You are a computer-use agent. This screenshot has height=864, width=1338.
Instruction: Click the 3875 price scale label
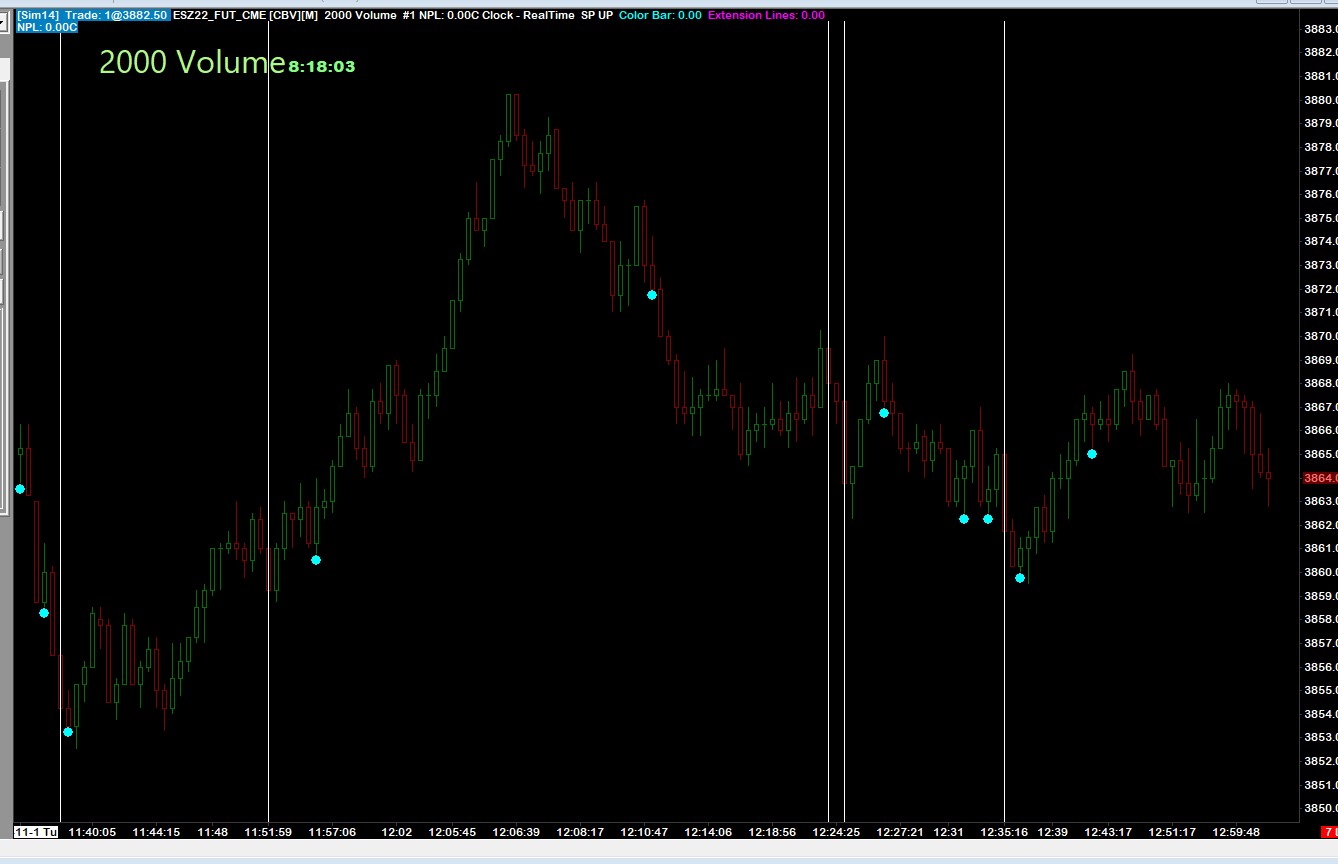coord(1320,218)
